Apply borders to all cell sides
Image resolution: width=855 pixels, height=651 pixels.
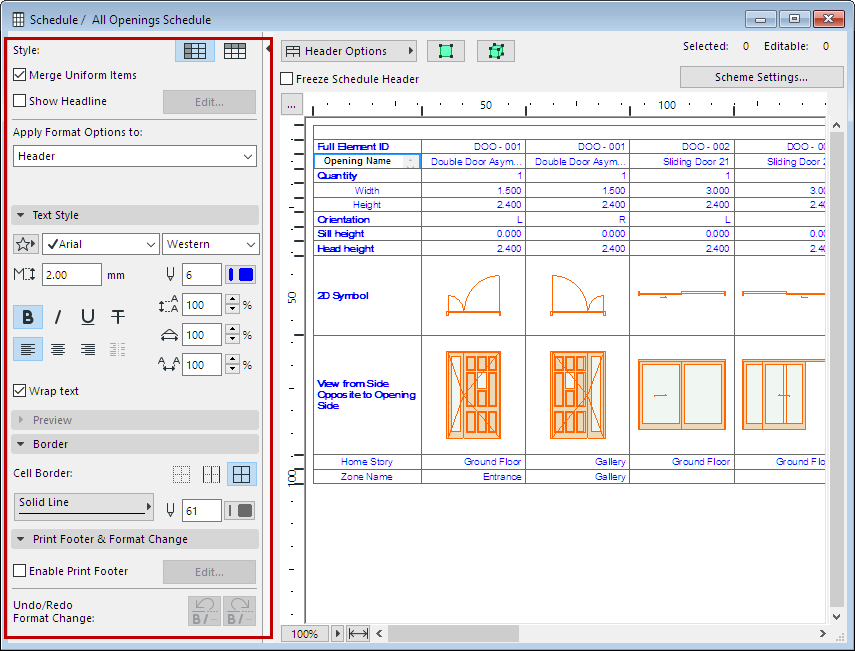(x=243, y=474)
